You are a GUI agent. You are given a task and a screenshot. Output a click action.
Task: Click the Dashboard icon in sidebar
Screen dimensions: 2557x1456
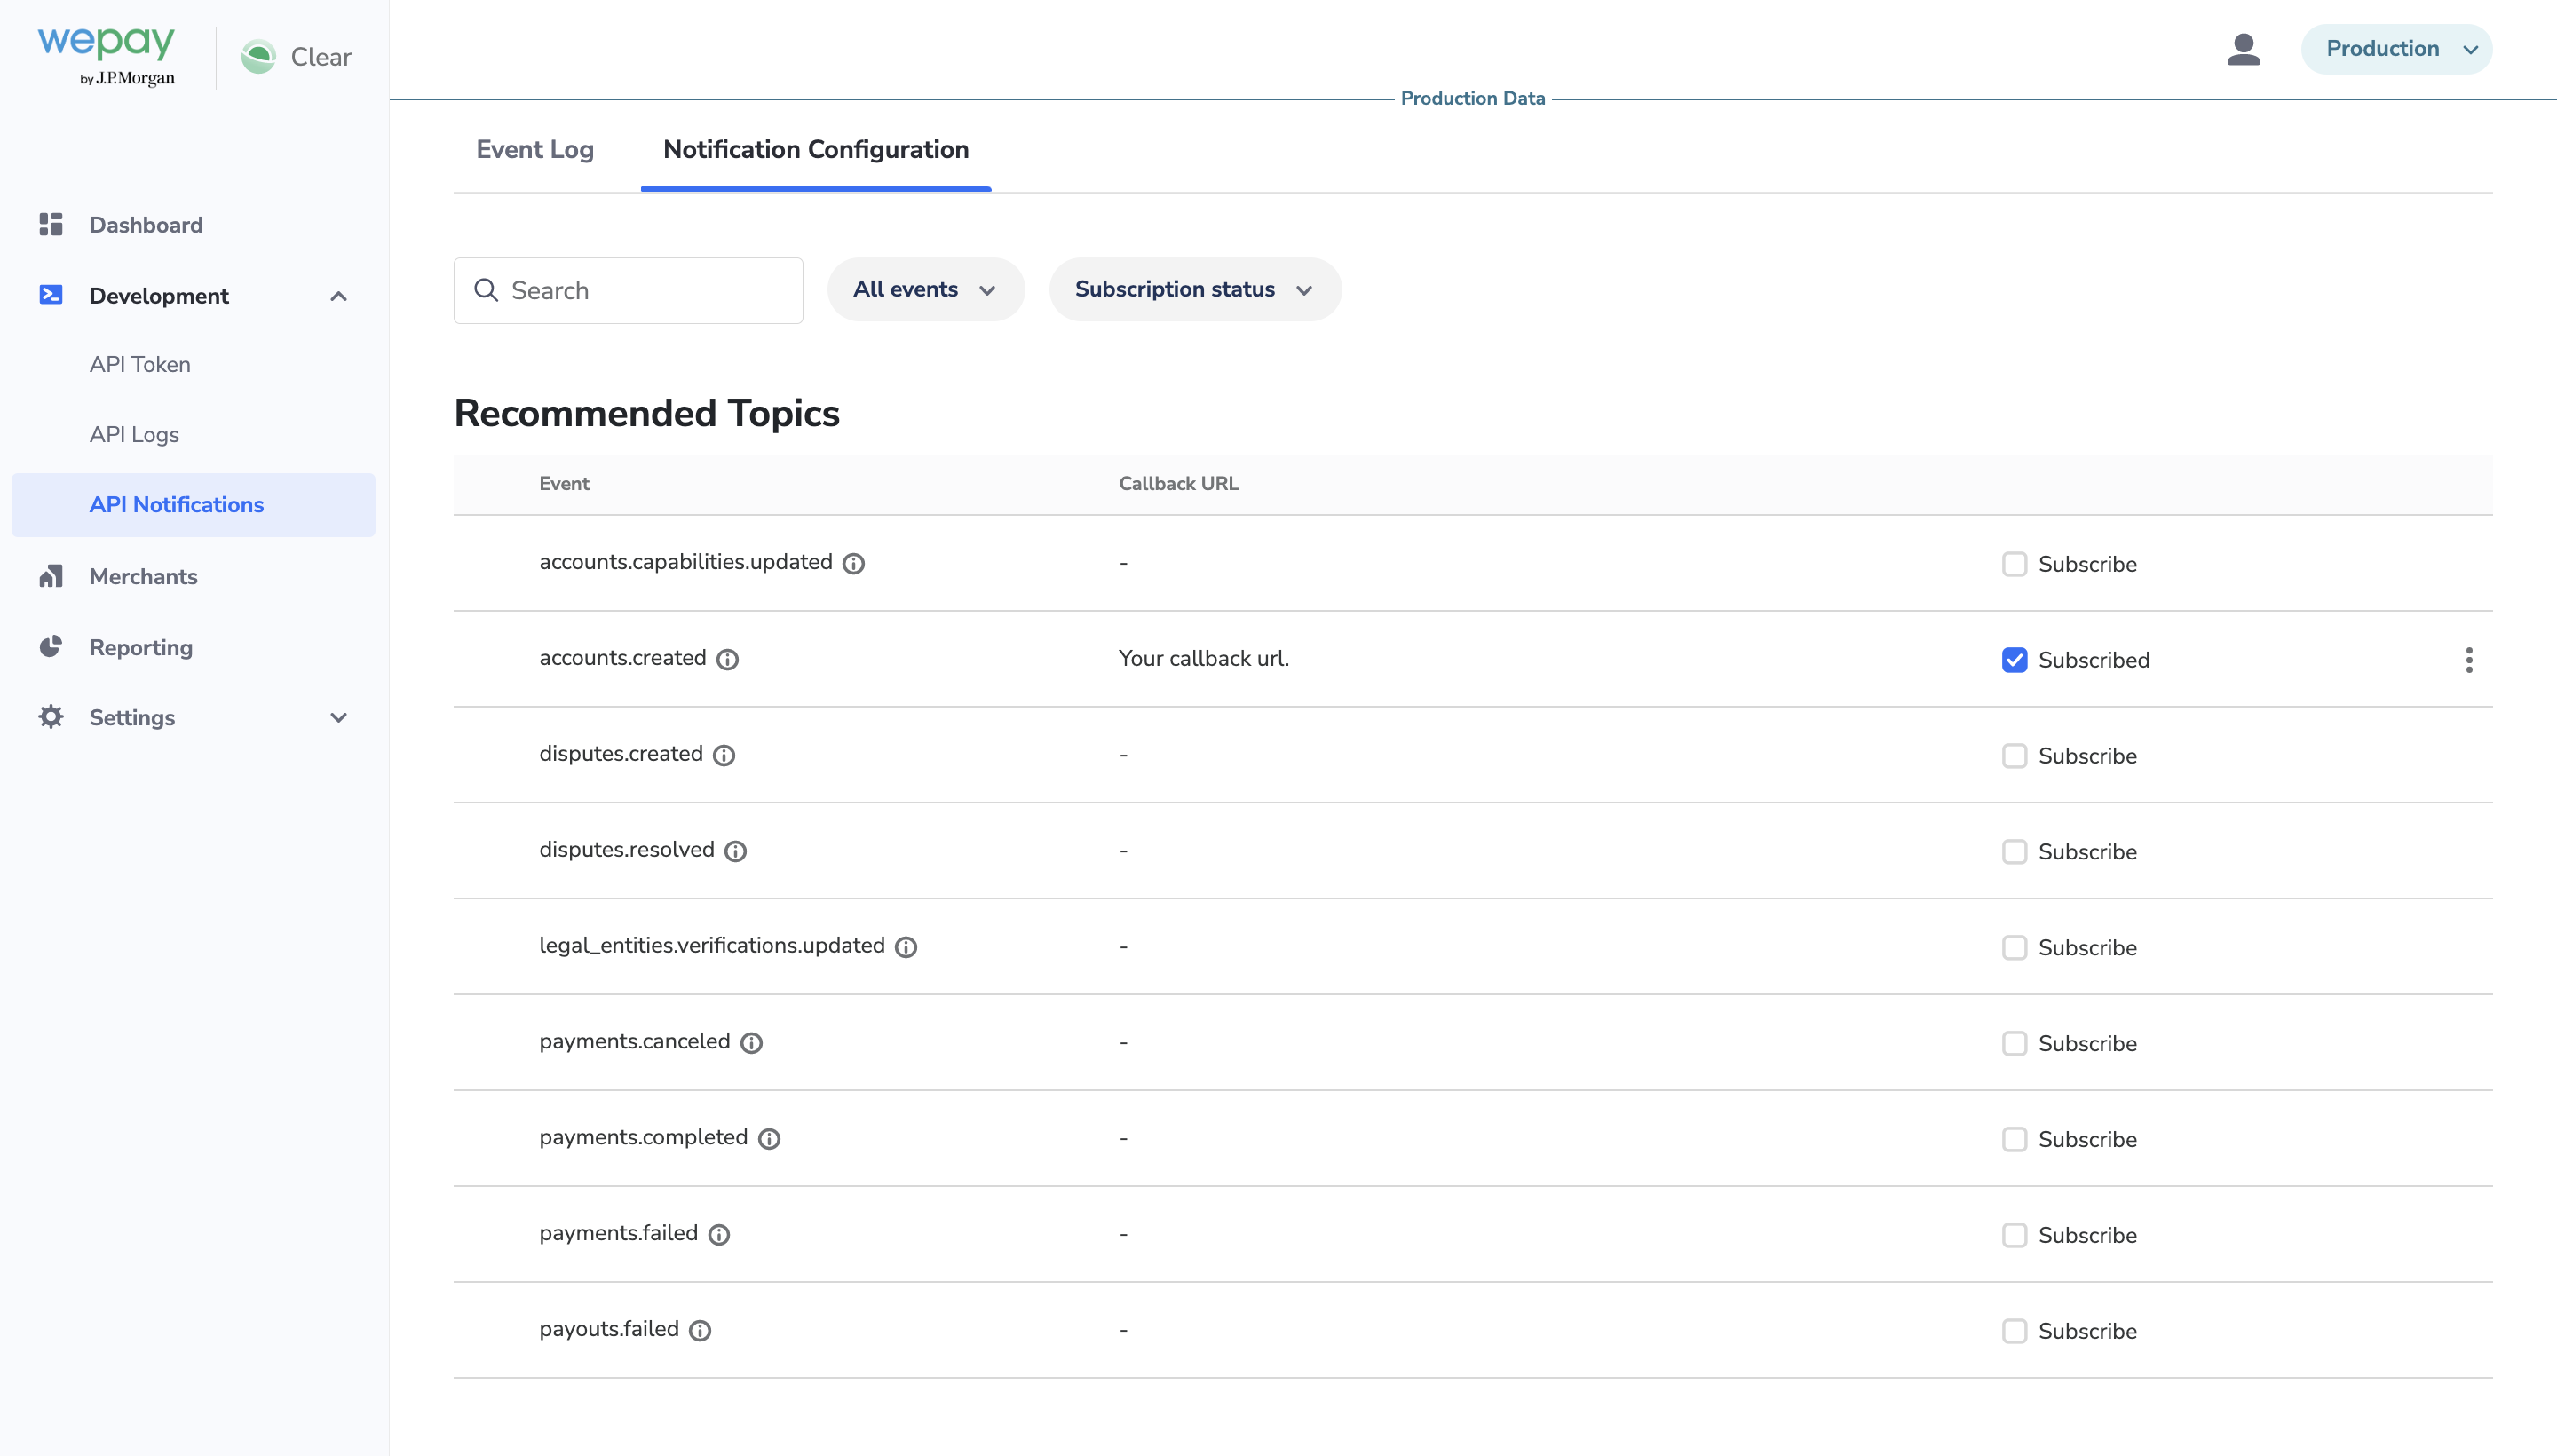click(x=51, y=223)
